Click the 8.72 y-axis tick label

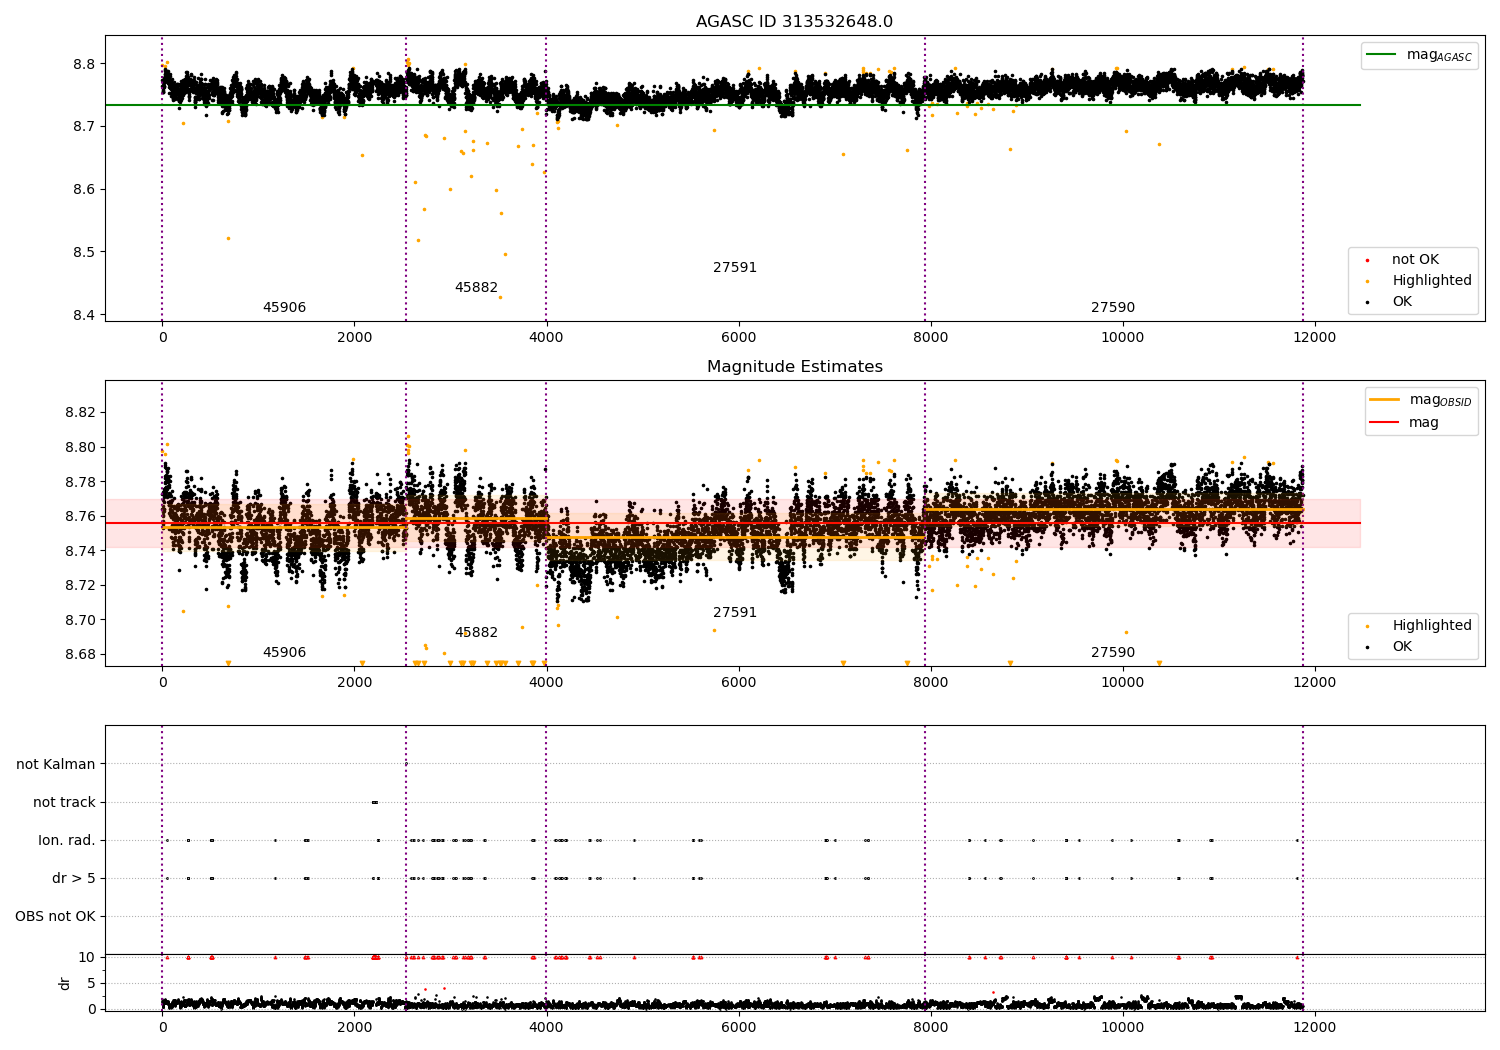tap(80, 586)
